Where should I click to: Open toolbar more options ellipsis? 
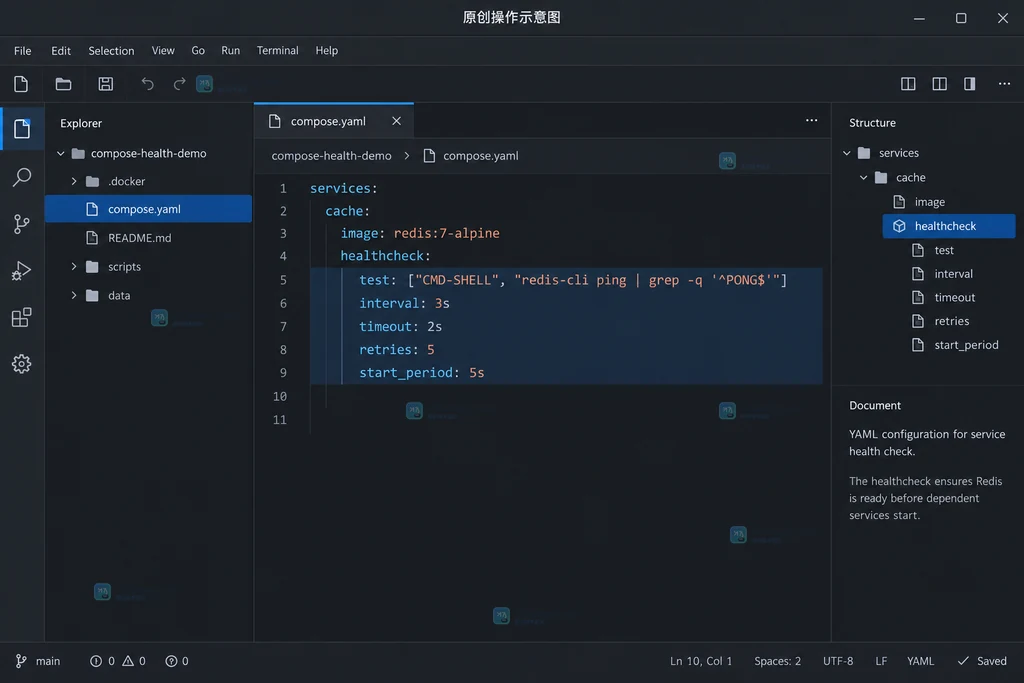coord(1004,84)
